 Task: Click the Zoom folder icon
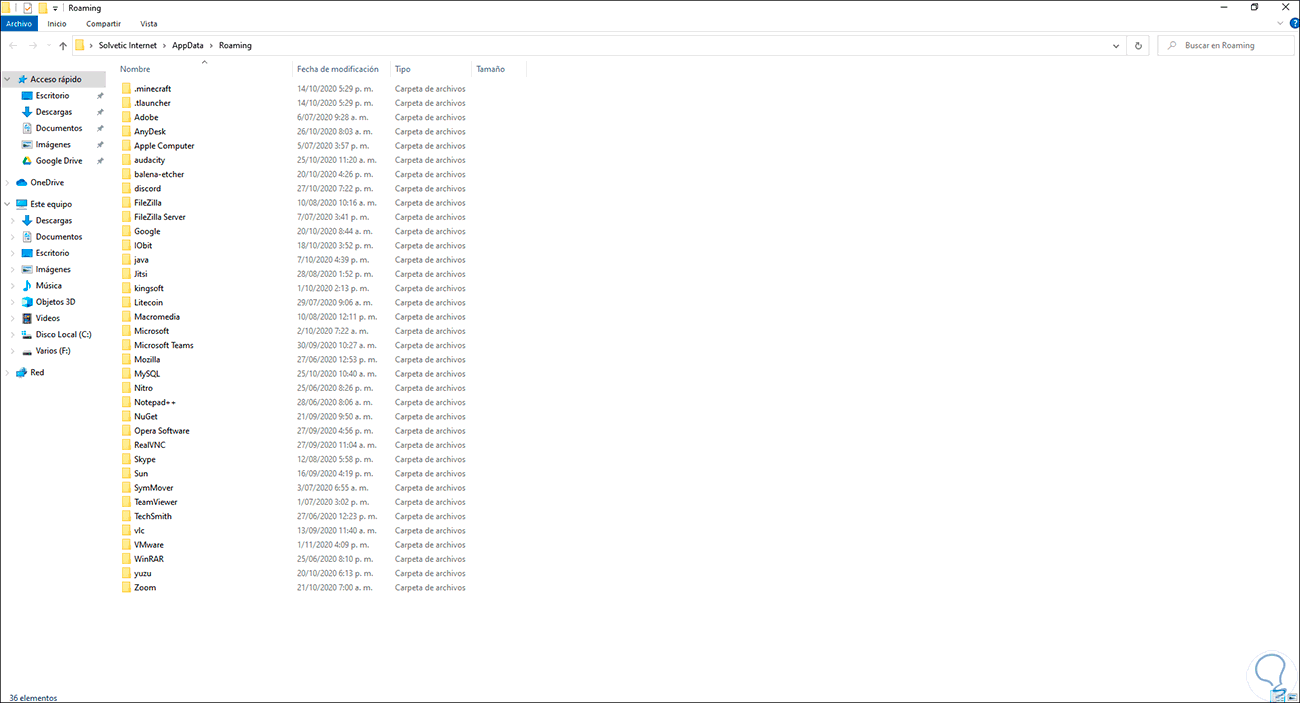tap(126, 587)
